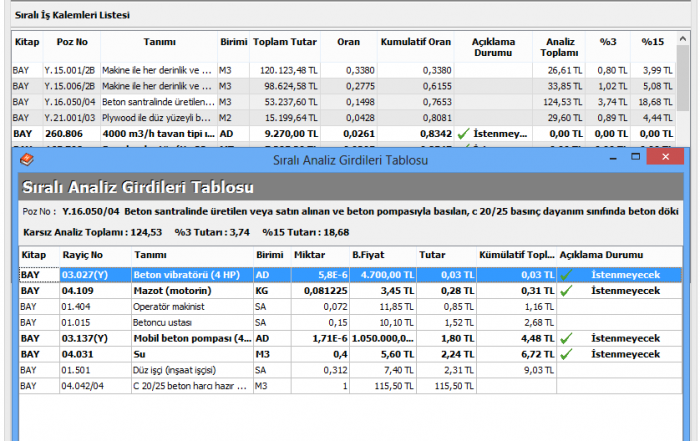The image size is (700, 441).
Task: Click green checkmark on Beton vibratörü row
Action: (566, 274)
